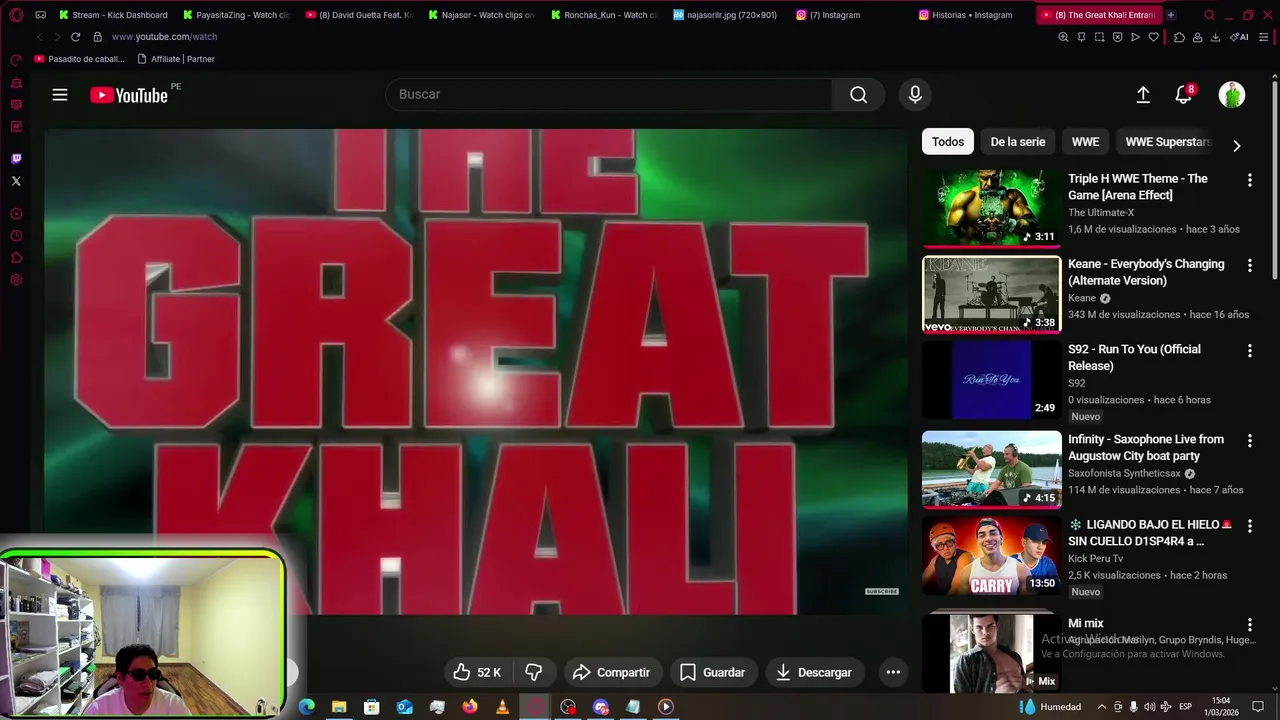
Task: Open the upload/create video icon
Action: pyautogui.click(x=1143, y=95)
